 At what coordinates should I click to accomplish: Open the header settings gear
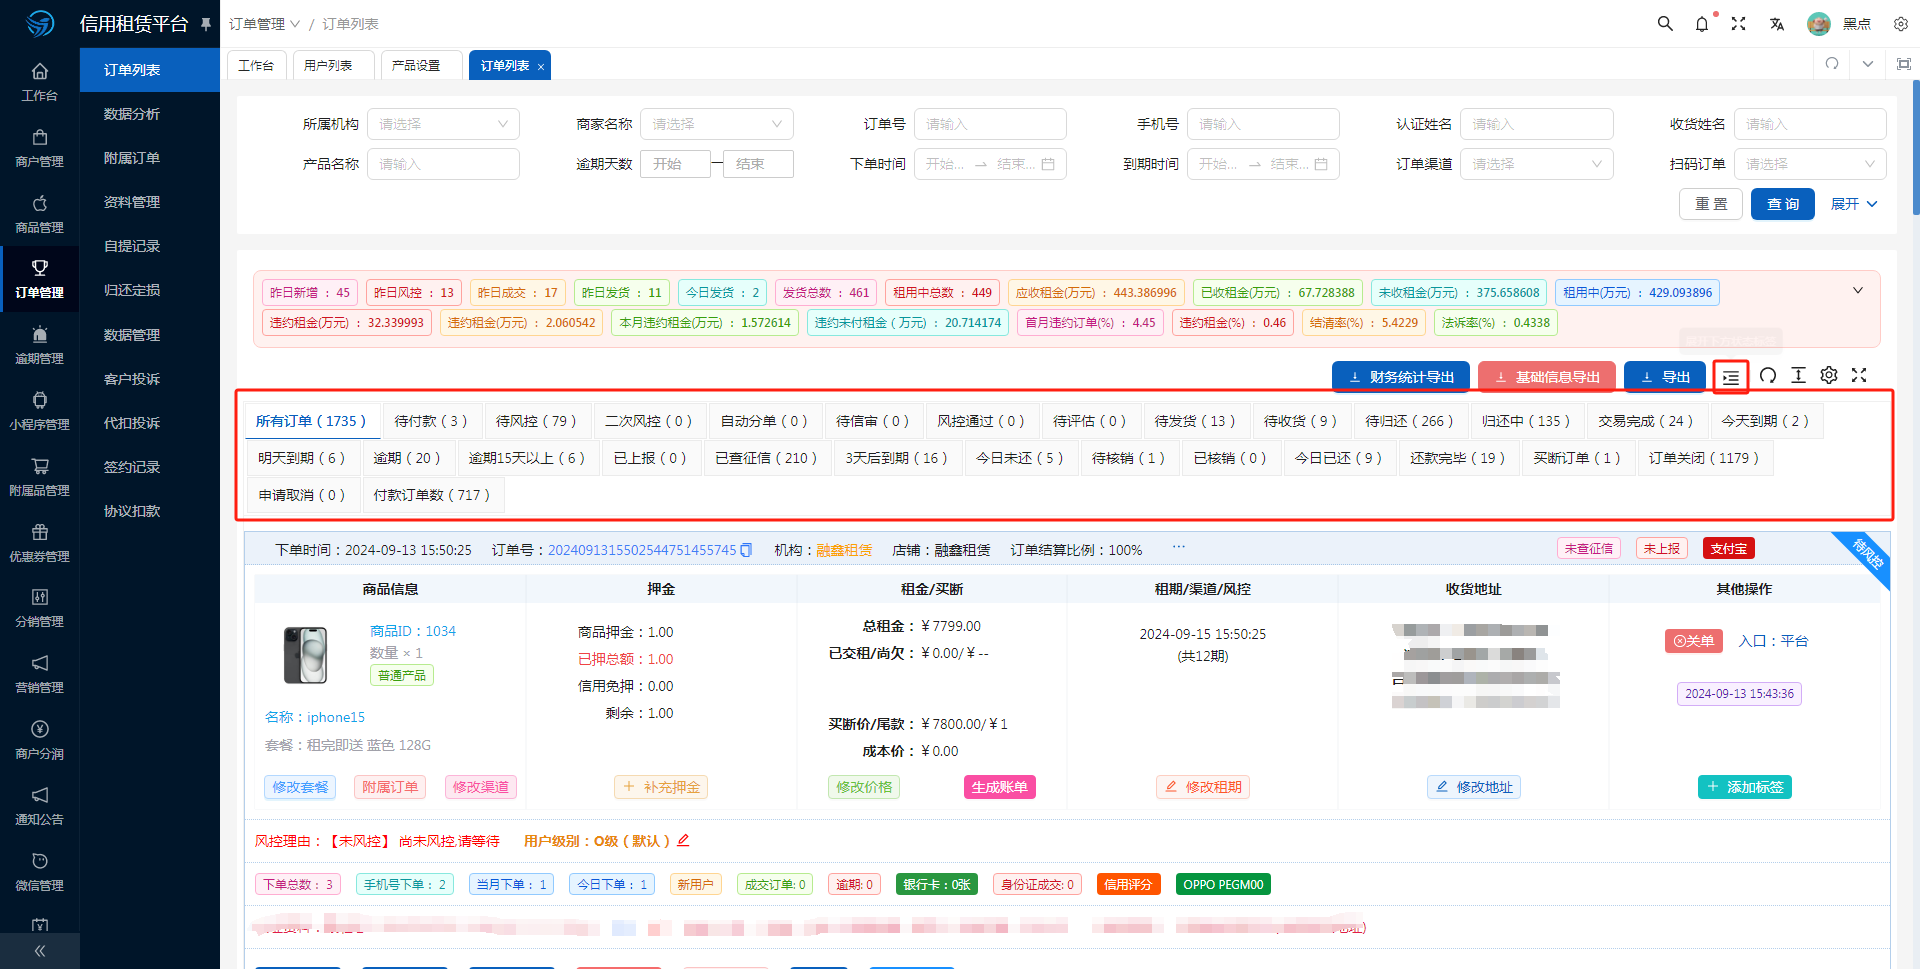coord(1901,24)
